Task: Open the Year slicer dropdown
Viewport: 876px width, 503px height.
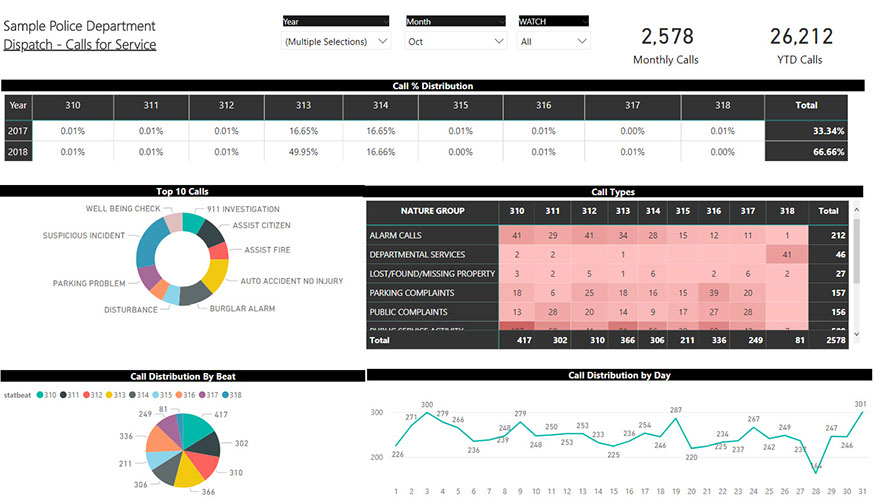Action: pyautogui.click(x=337, y=41)
